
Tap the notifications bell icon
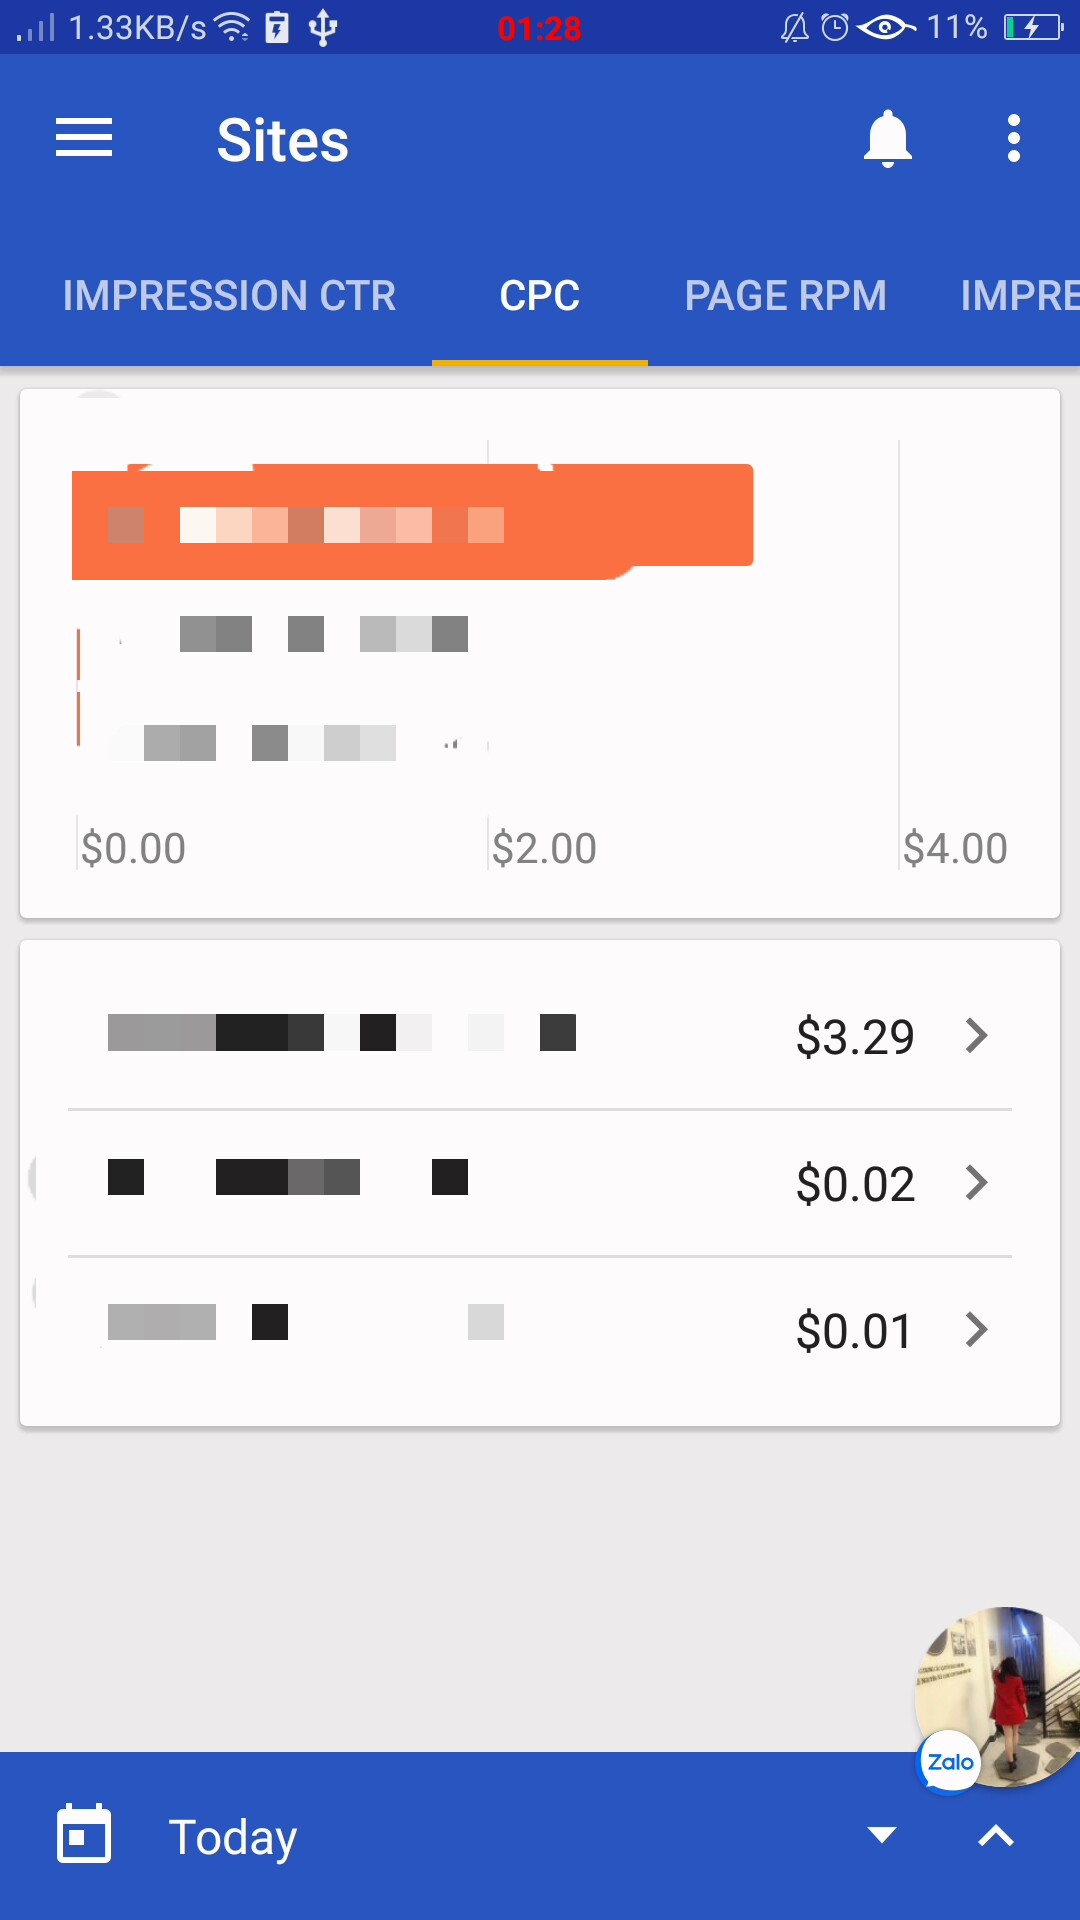(887, 139)
